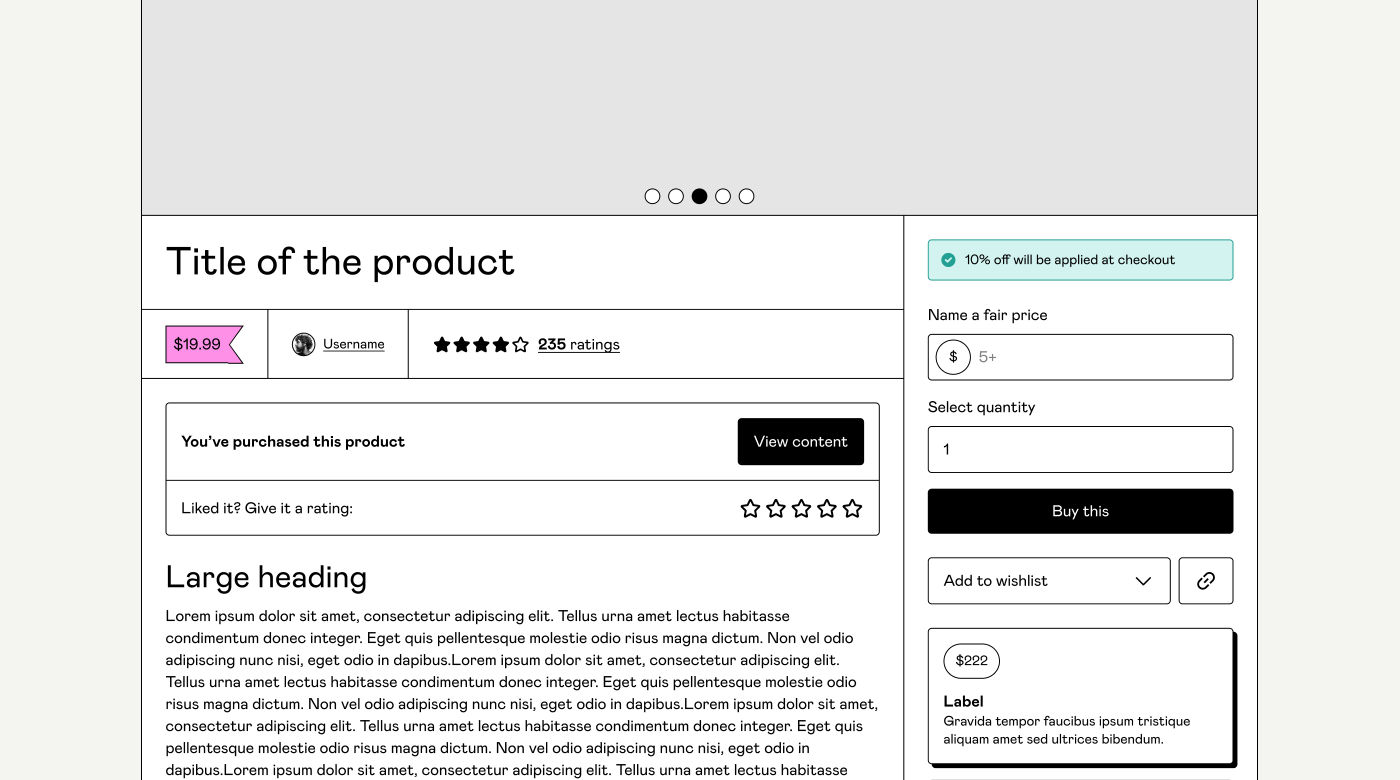Viewport: 1400px width, 780px height.
Task: Click the half-filled fourth star in ratings display
Action: pyautogui.click(x=500, y=344)
